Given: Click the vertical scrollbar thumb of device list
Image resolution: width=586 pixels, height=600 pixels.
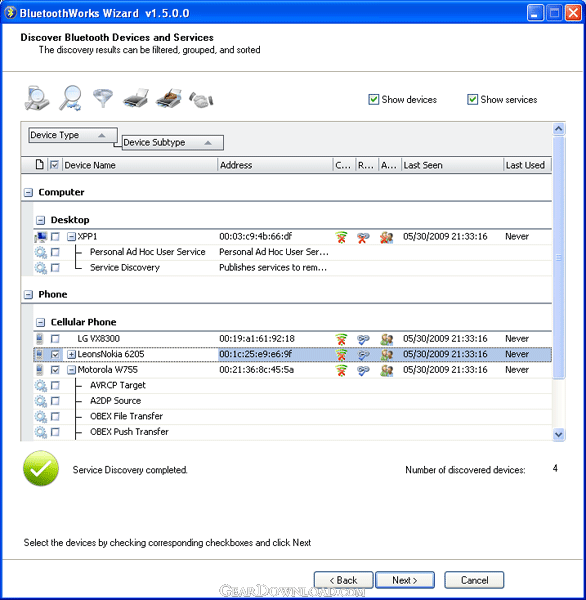Looking at the screenshot, I should [558, 258].
